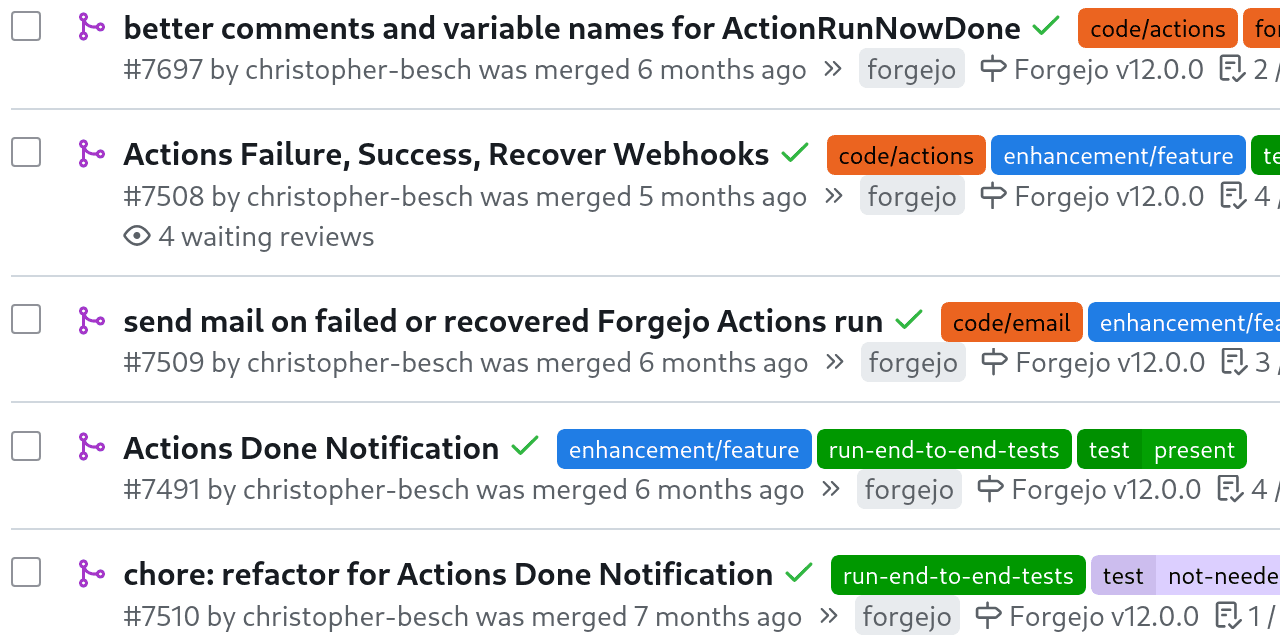Image resolution: width=1280 pixels, height=640 pixels.
Task: Click milestone signpost icon on PR #7508
Action: [993, 196]
